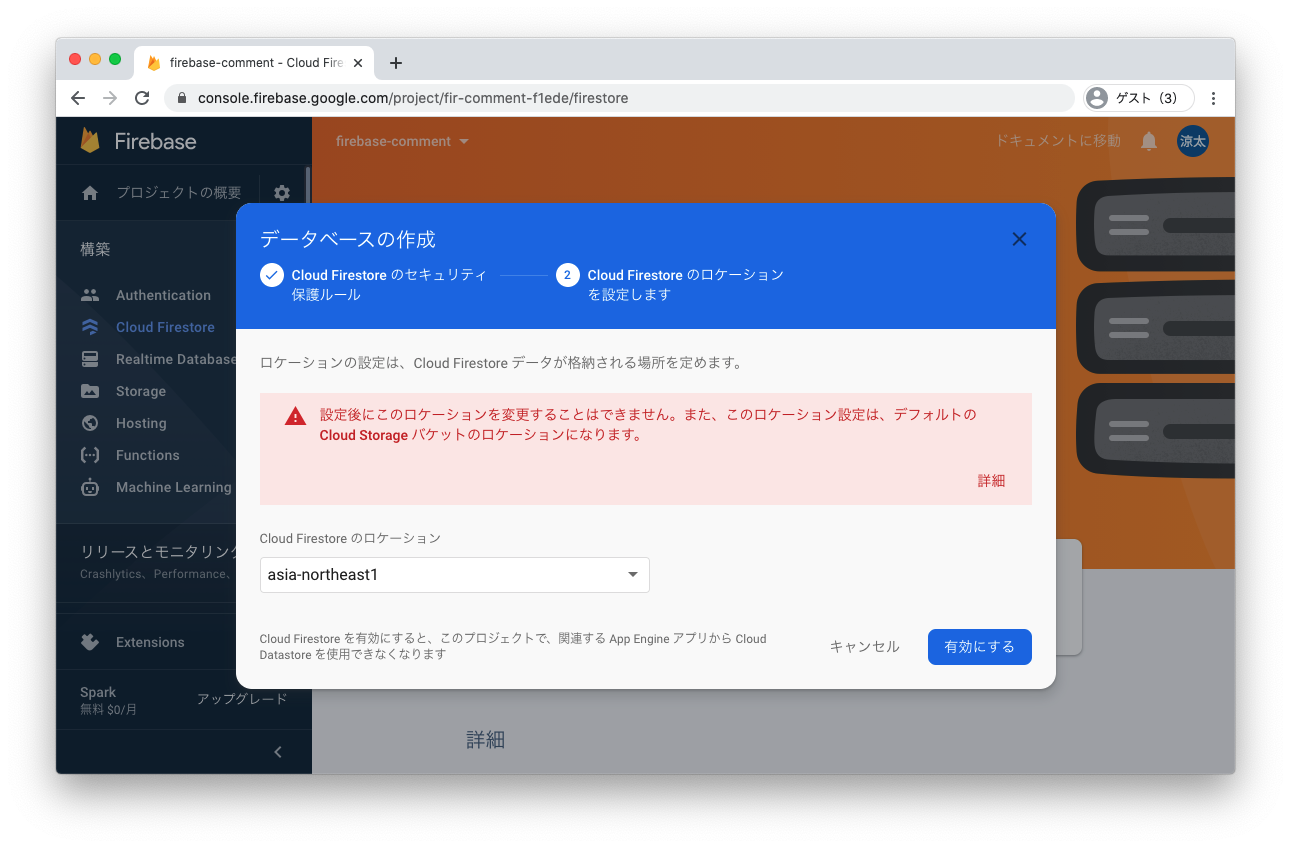Select Cloud Firestore in the sidebar
This screenshot has width=1291, height=848.
165,327
